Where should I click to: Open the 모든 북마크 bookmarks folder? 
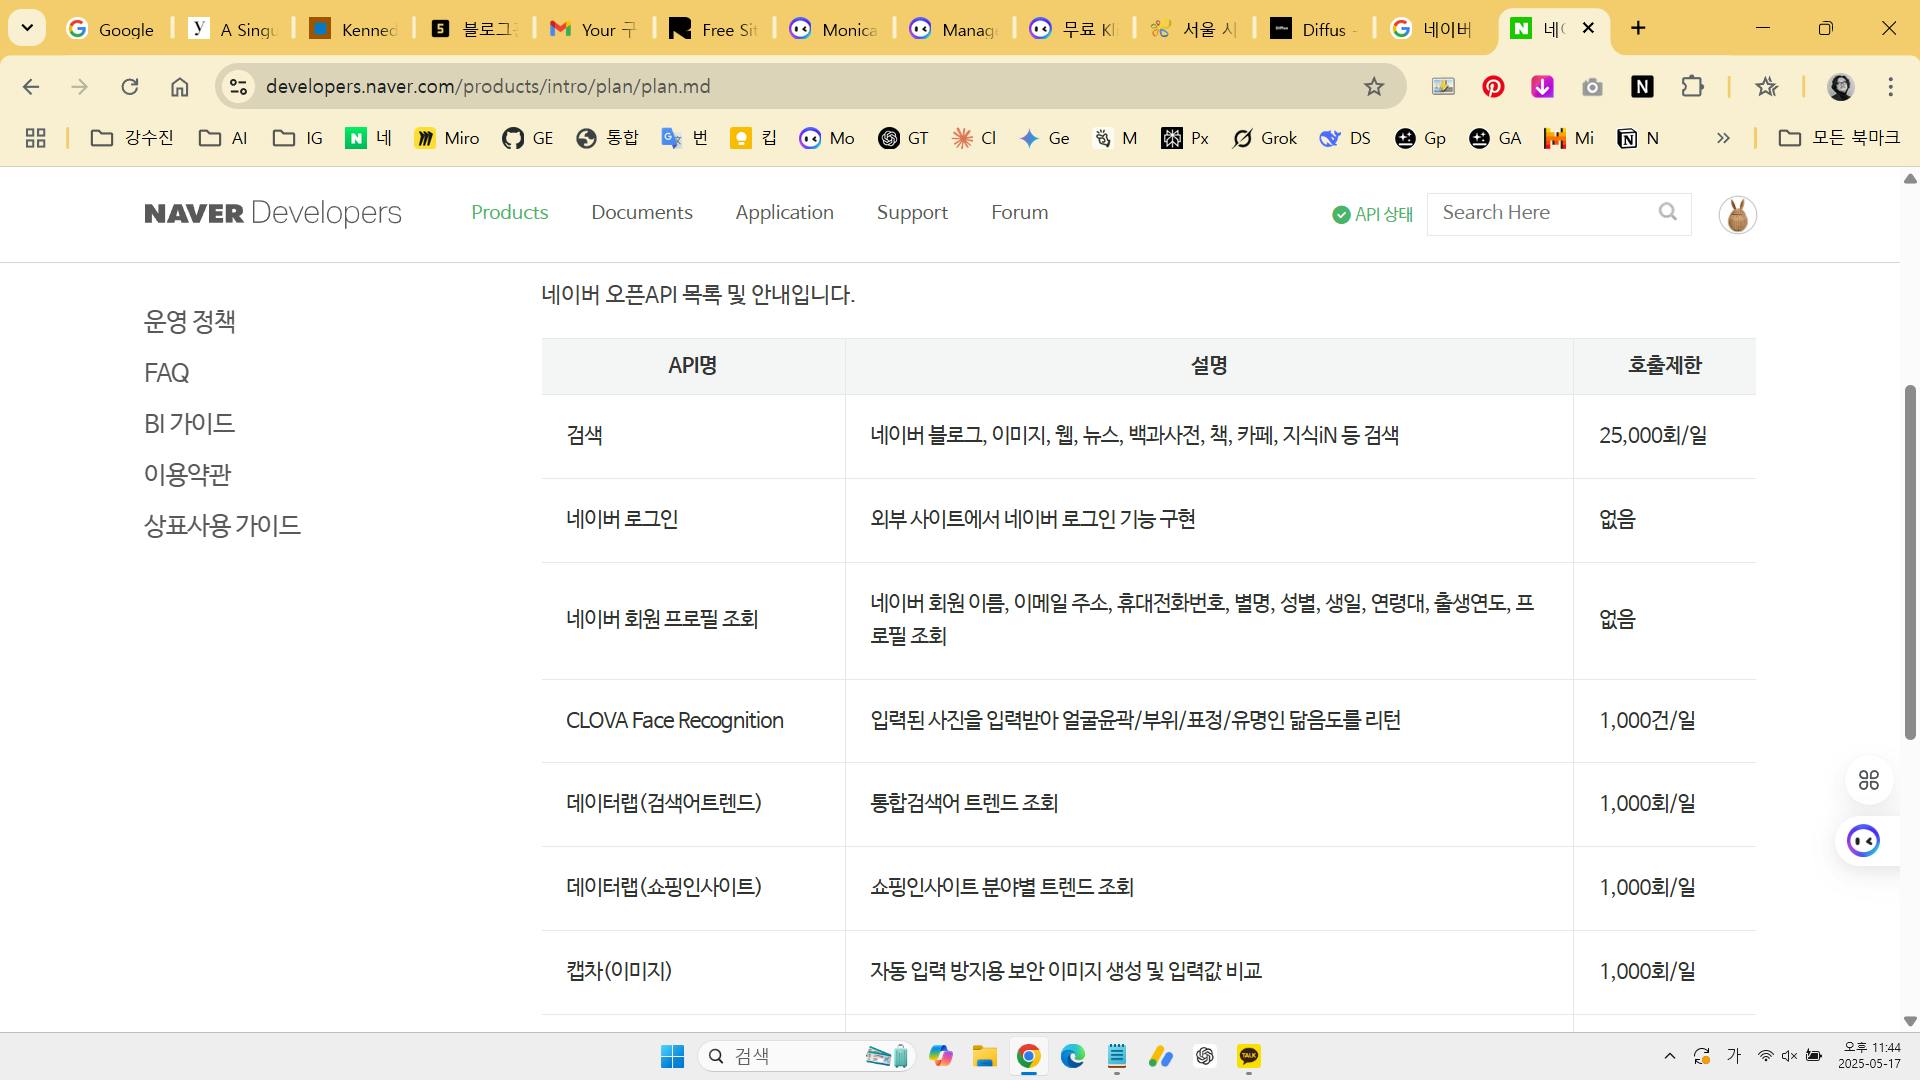1838,138
